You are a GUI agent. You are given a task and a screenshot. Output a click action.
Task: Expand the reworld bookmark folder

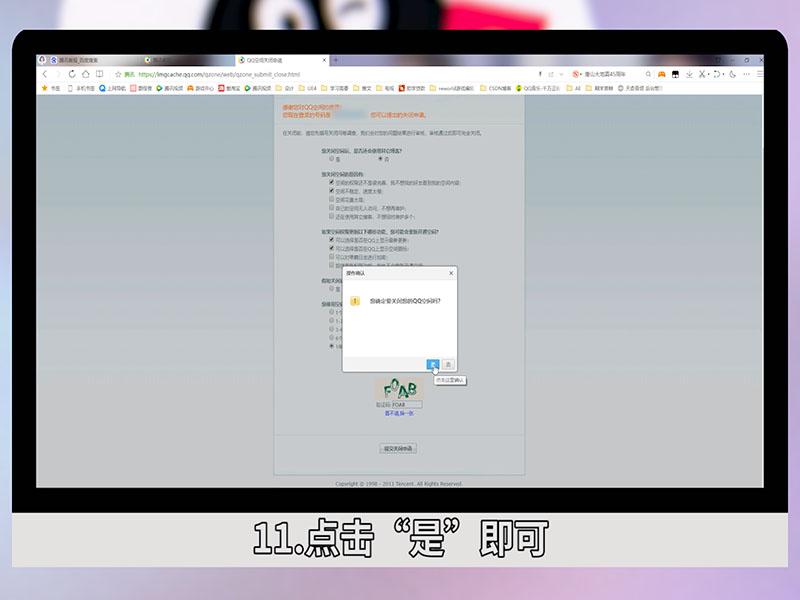coord(452,88)
